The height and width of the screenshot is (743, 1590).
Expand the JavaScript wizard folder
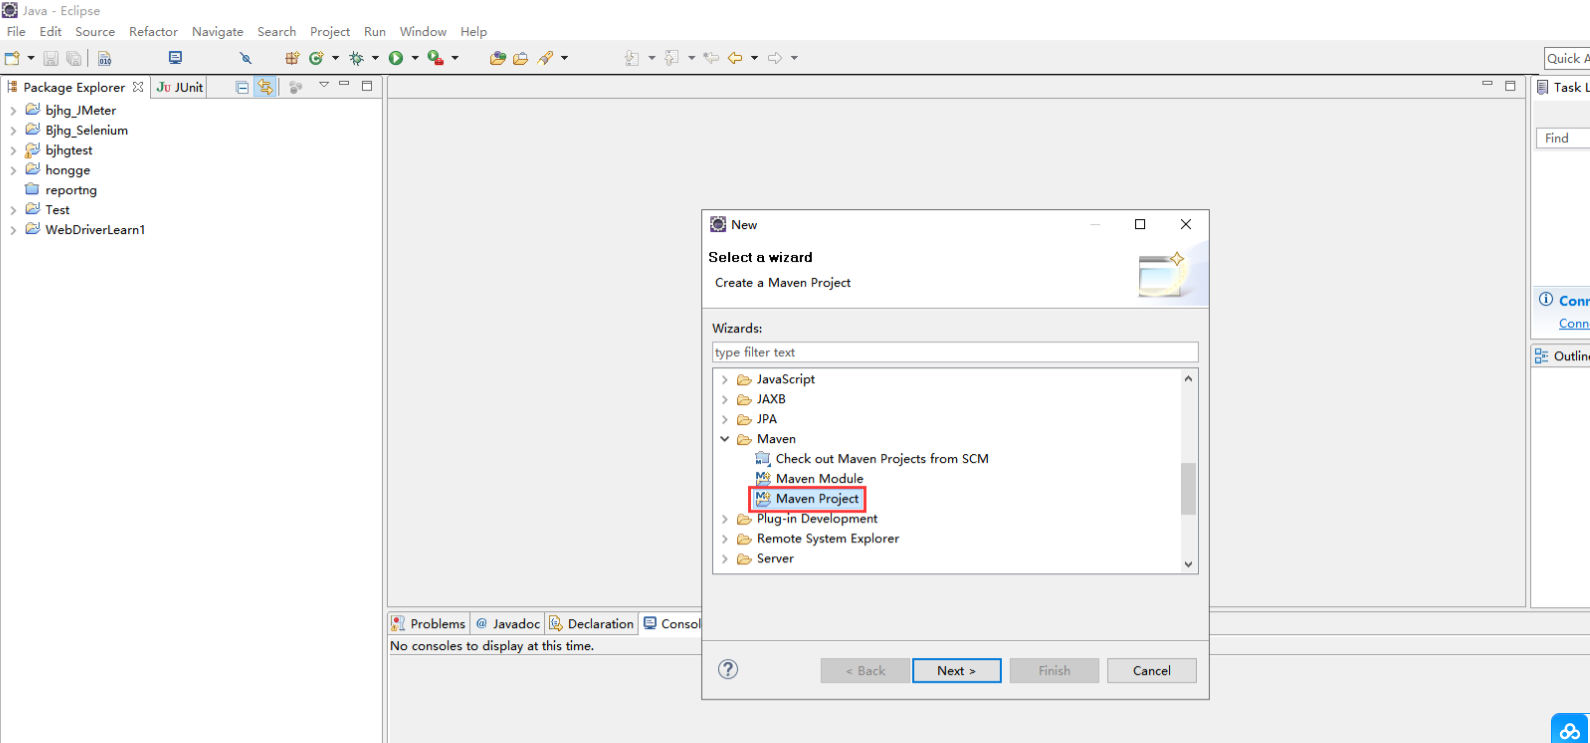pyautogui.click(x=725, y=380)
